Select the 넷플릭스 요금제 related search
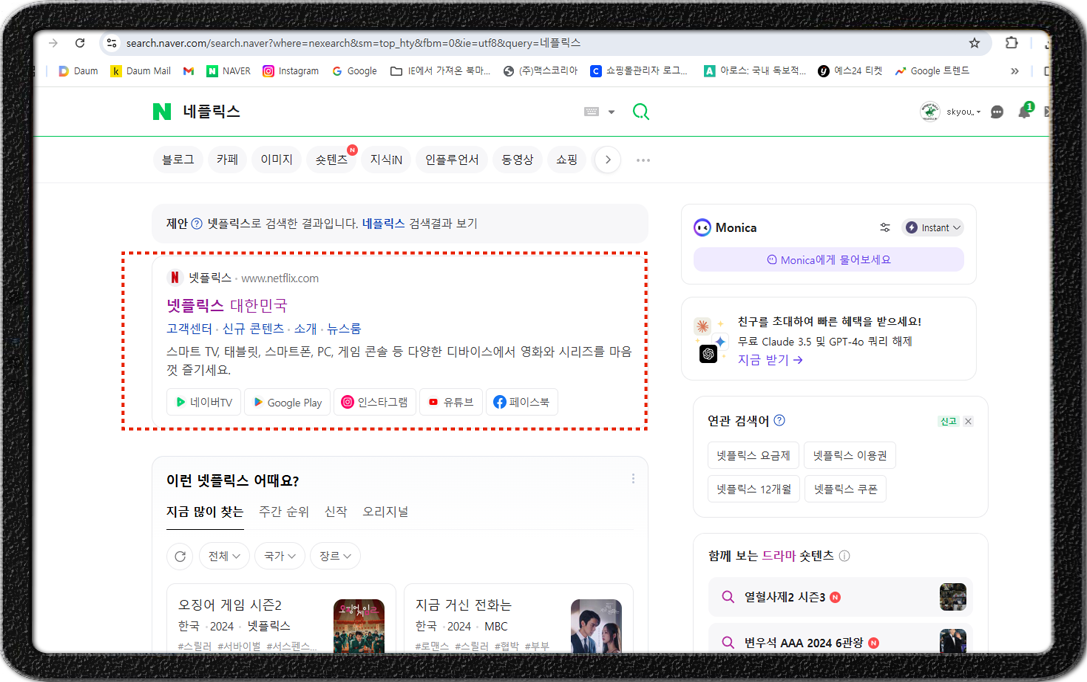 point(754,455)
